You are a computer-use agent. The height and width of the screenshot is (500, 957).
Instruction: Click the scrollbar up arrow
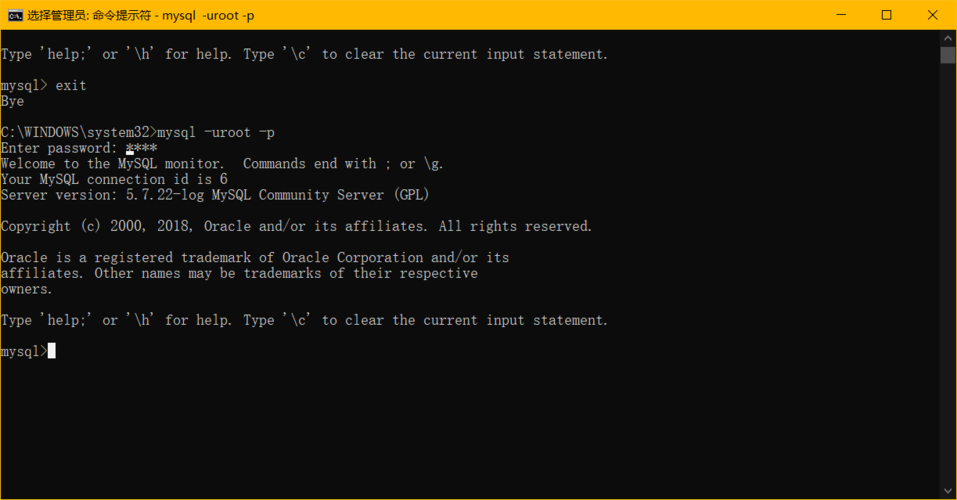pos(948,38)
